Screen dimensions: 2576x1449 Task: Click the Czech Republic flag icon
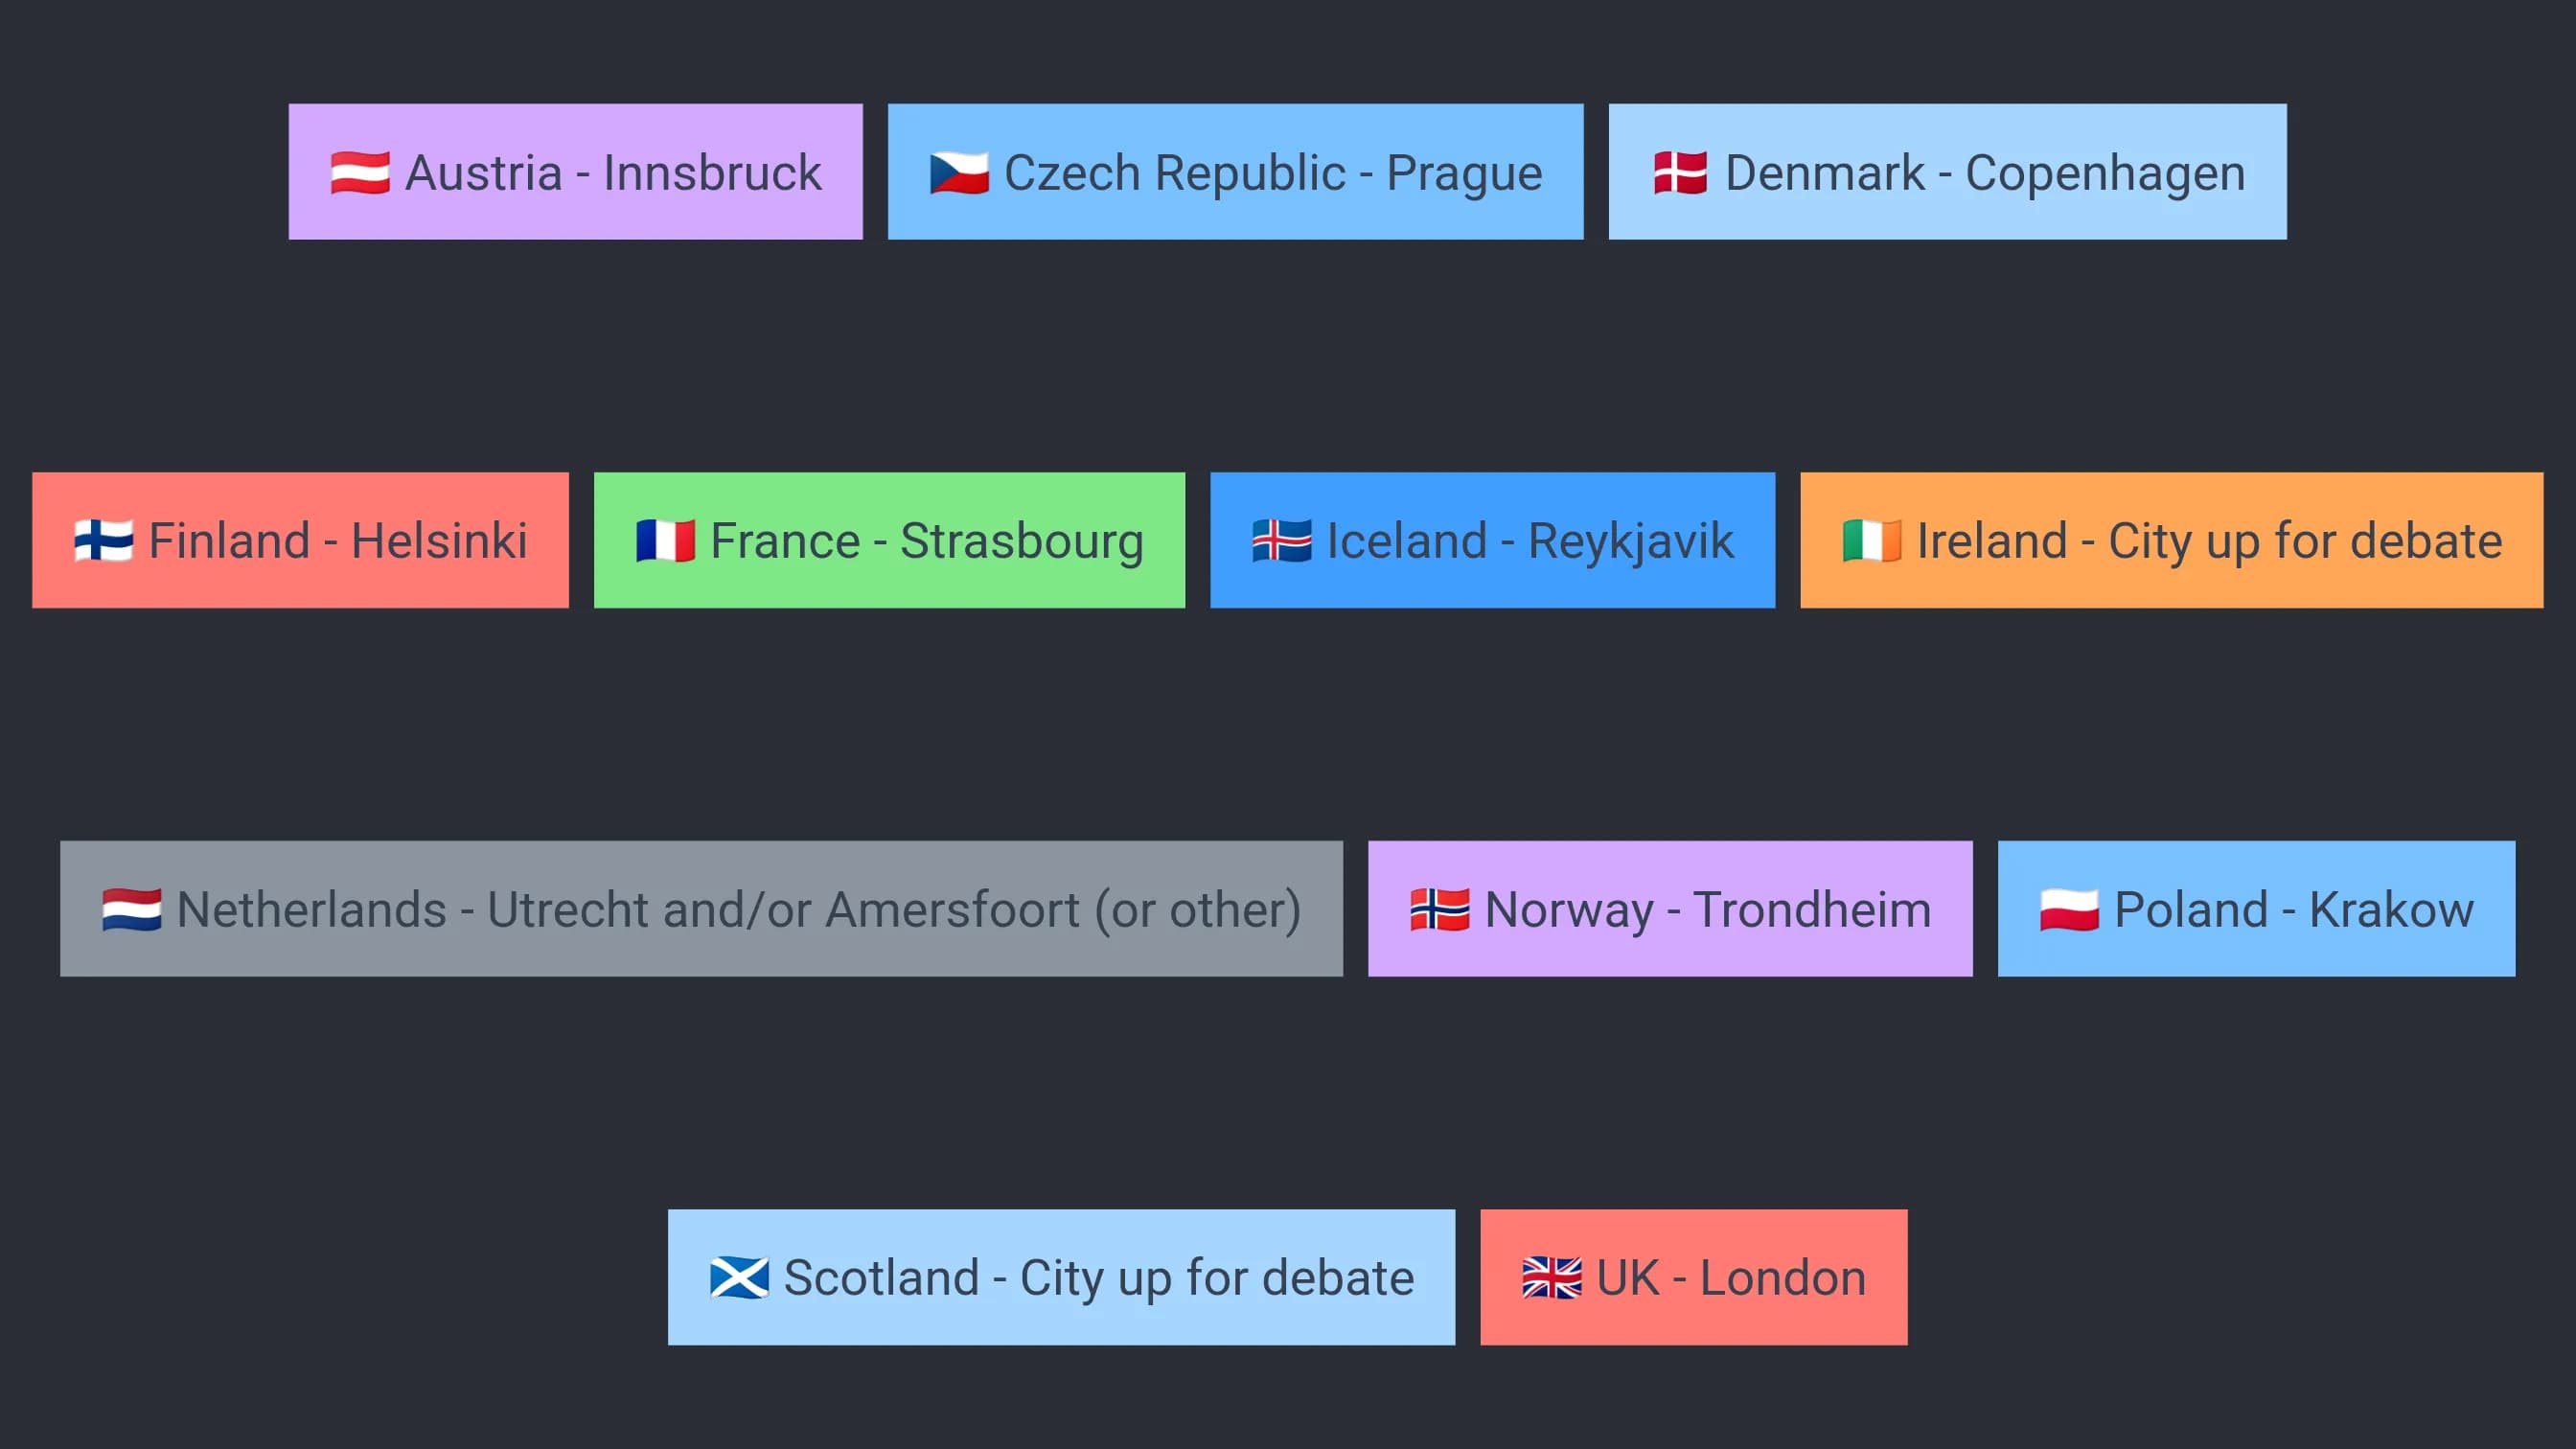click(x=959, y=173)
